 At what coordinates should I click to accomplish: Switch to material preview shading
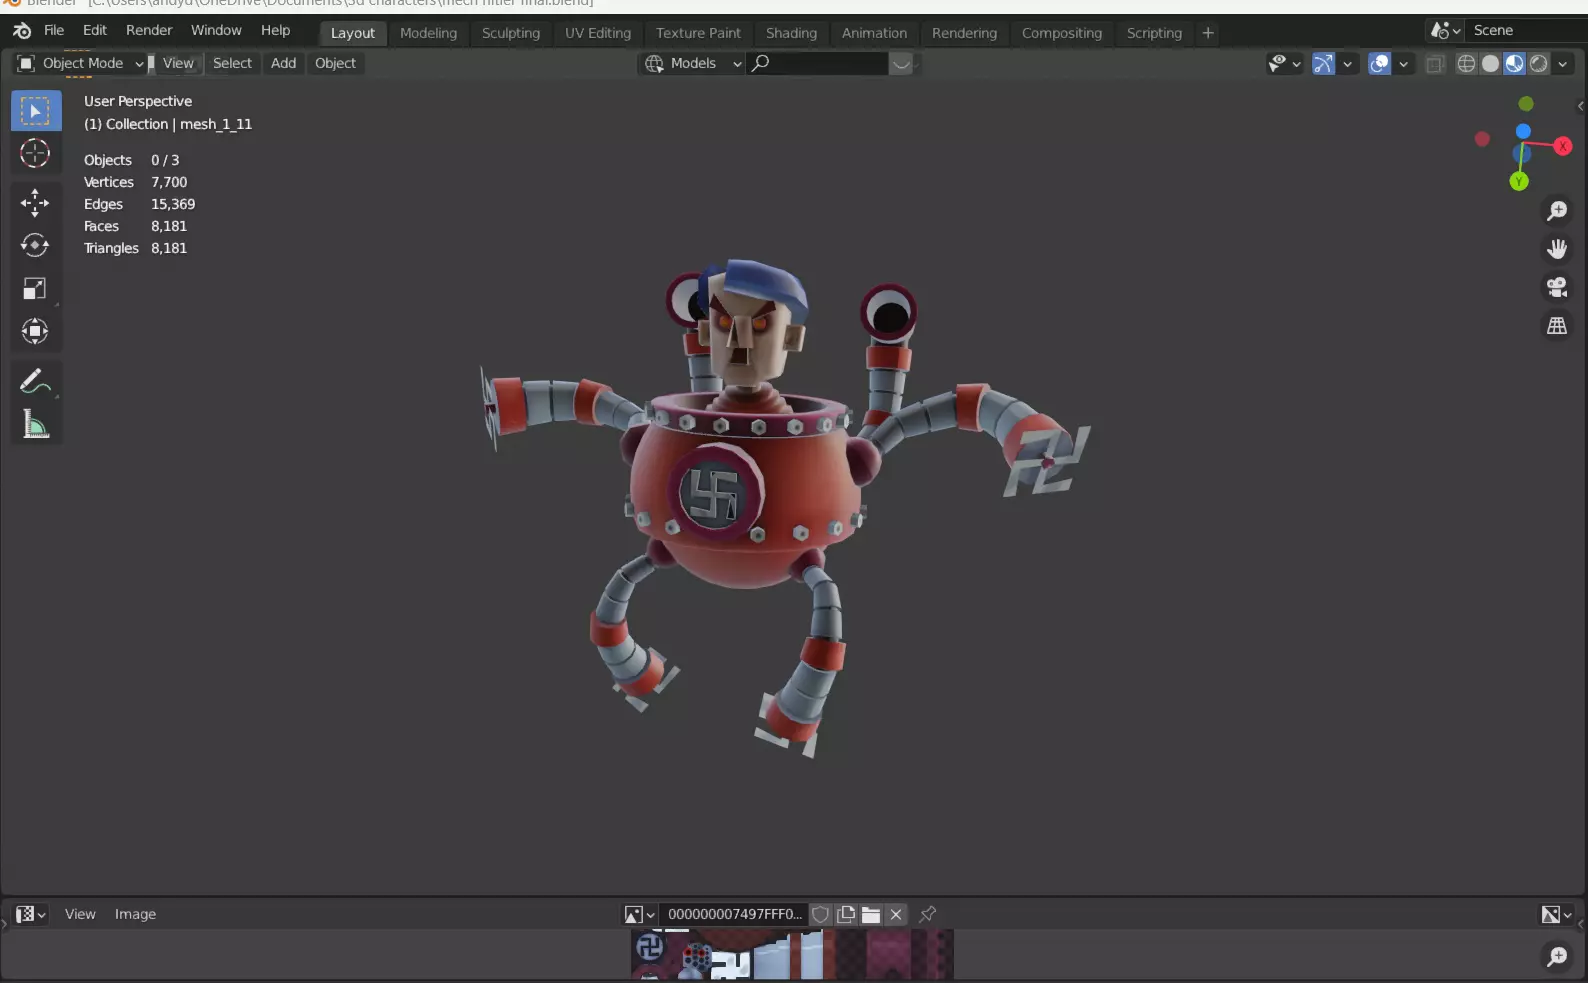pos(1514,64)
